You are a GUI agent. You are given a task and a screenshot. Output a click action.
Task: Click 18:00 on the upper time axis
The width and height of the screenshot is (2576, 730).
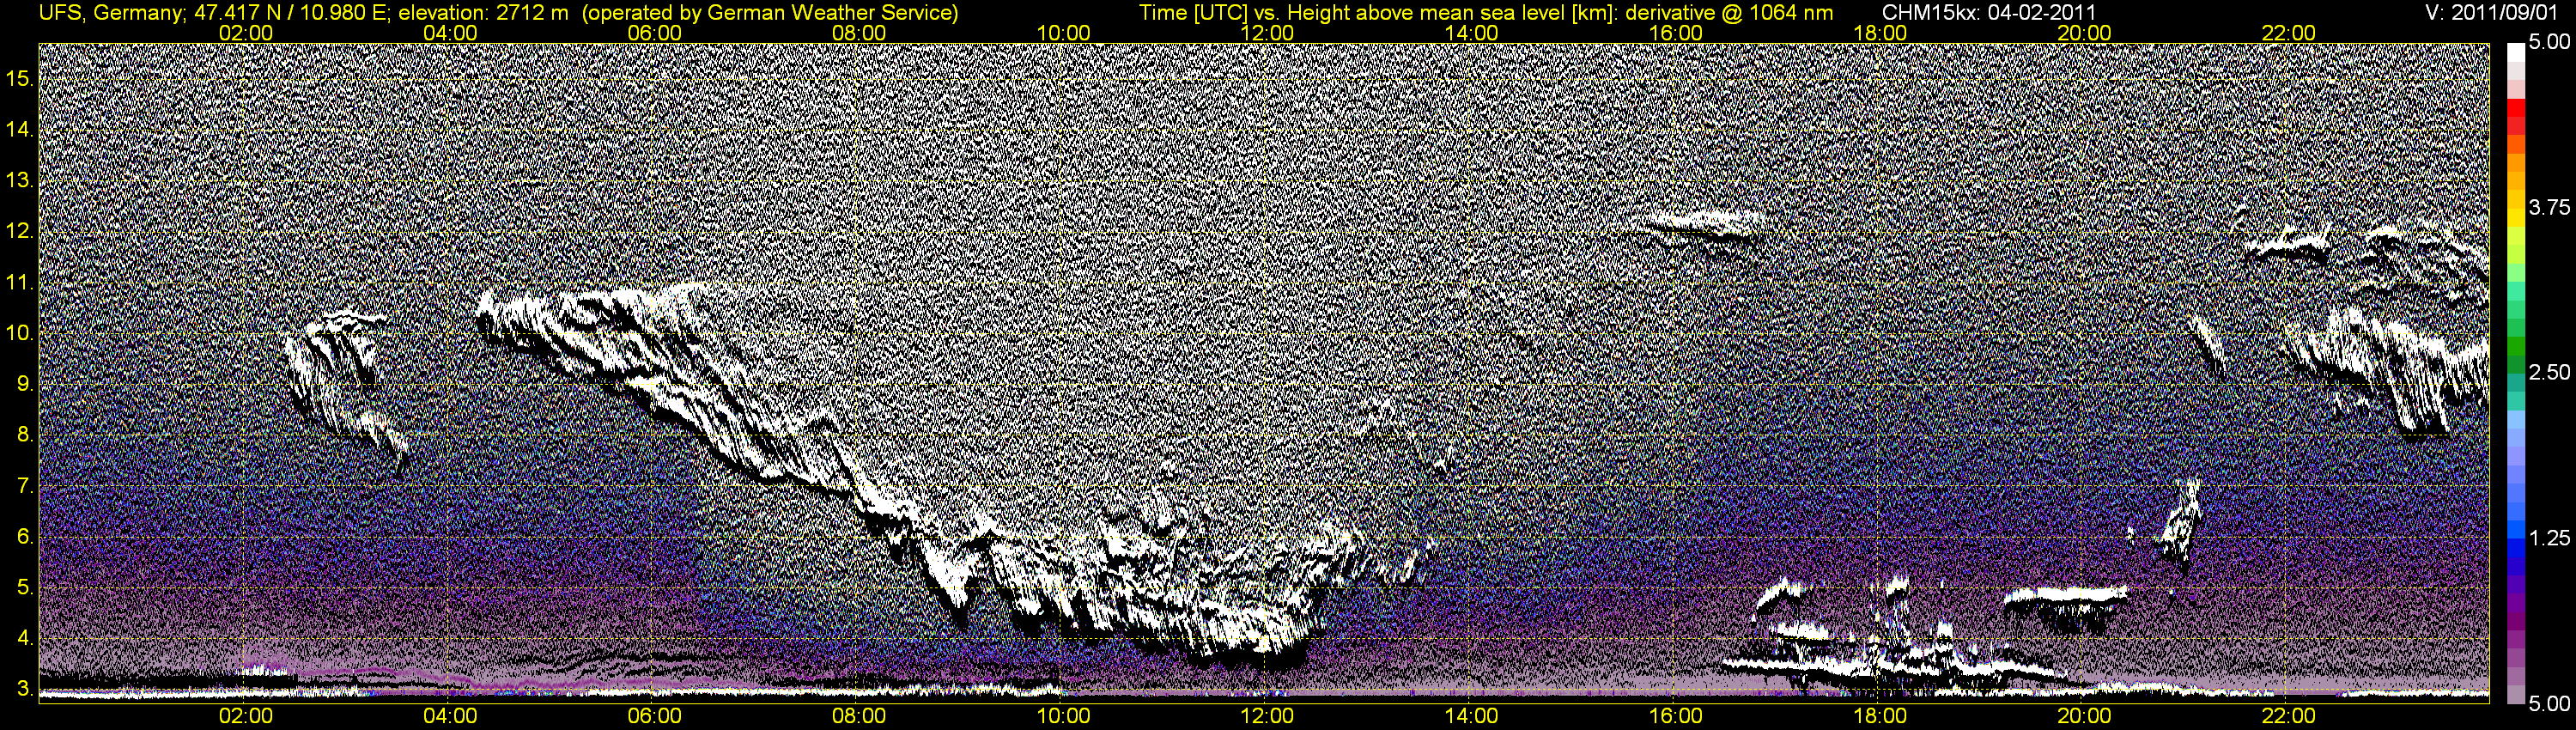pos(1880,33)
